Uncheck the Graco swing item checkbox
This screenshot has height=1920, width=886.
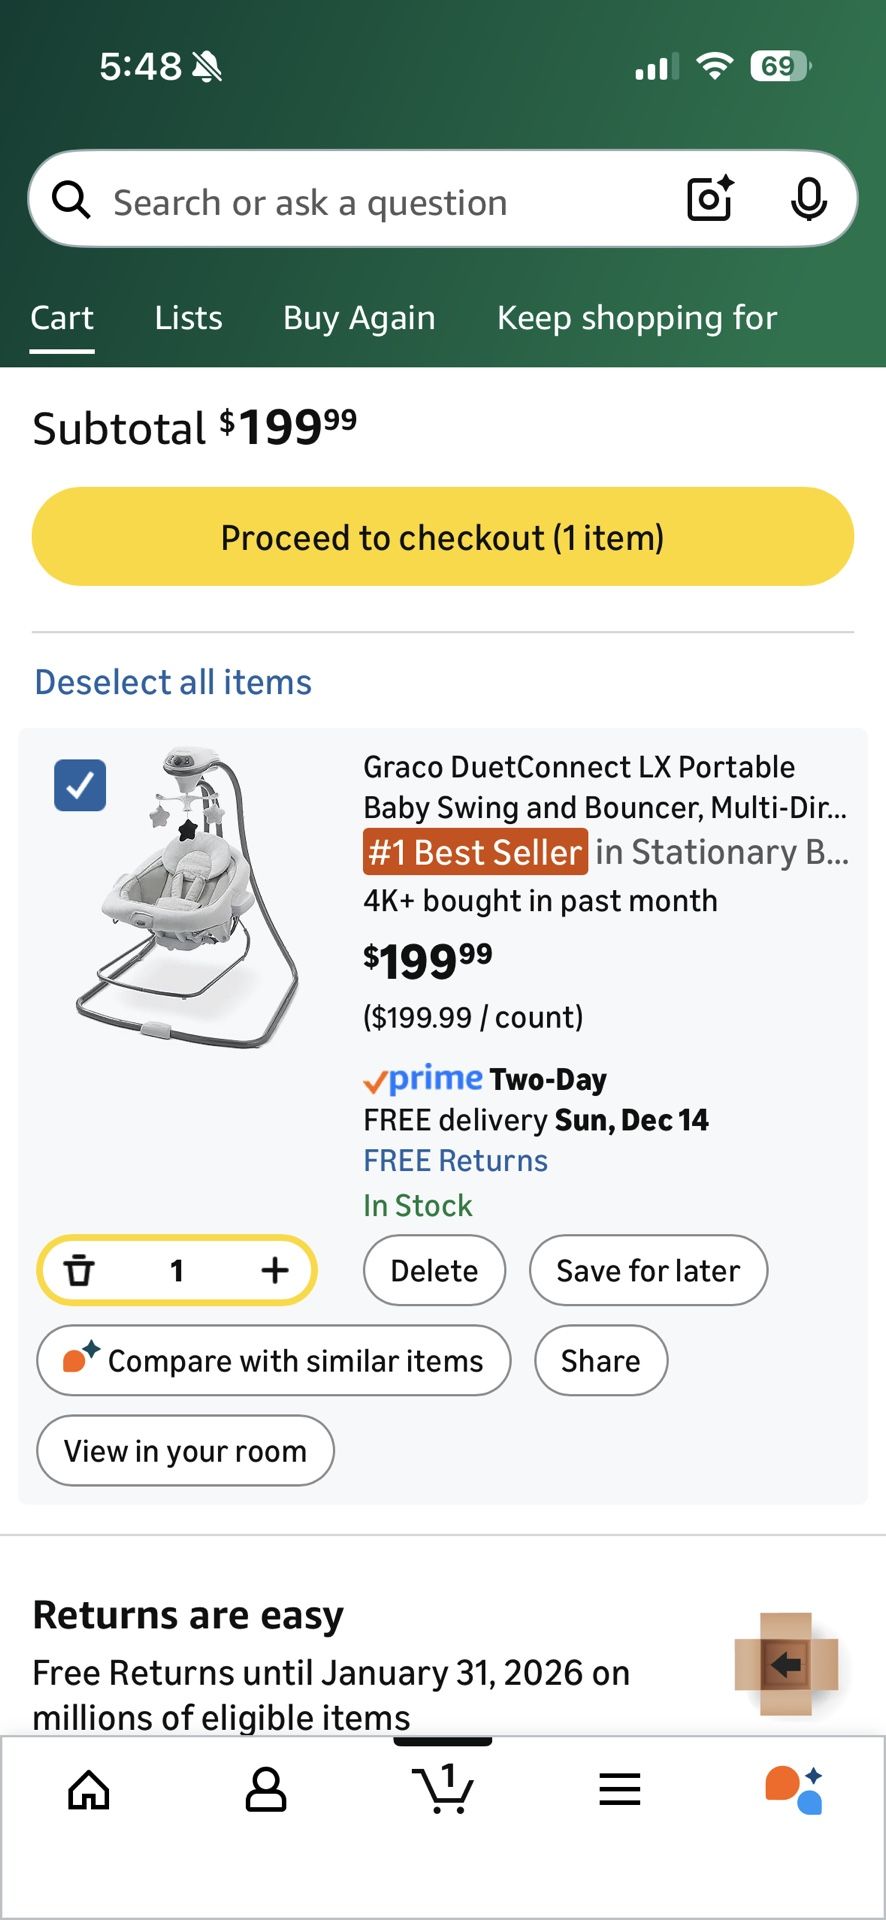[80, 786]
